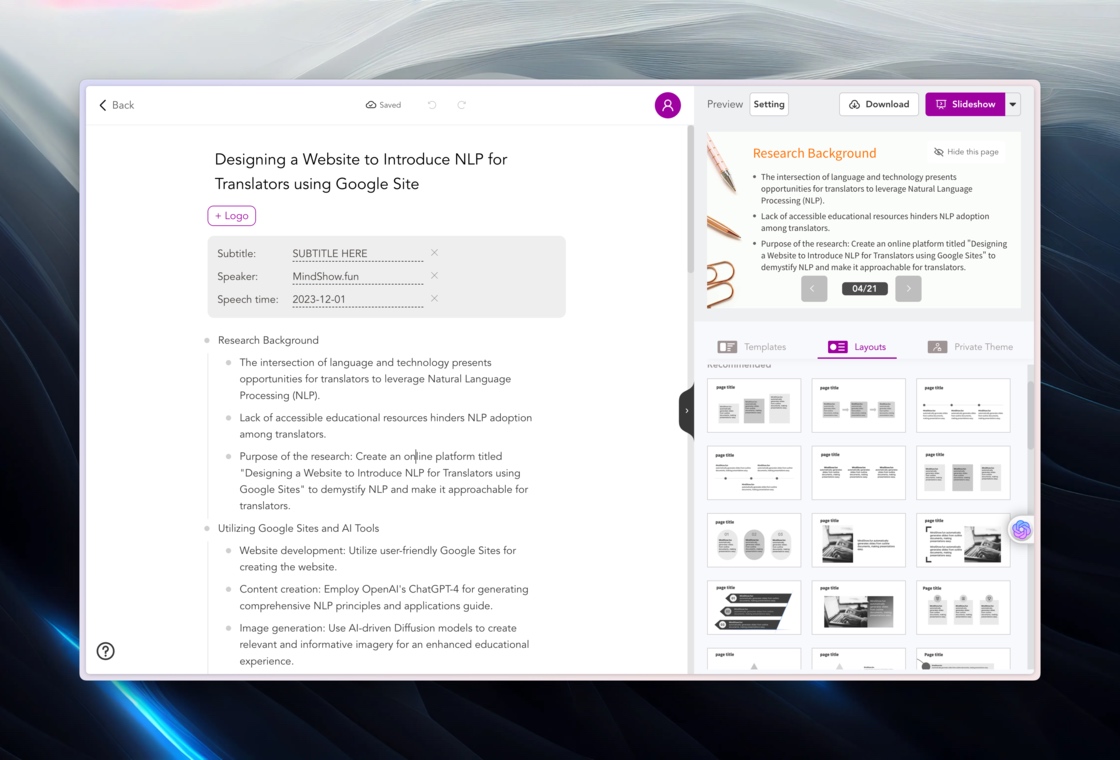The width and height of the screenshot is (1120, 760).
Task: Edit the Speaker field MindShow.fun
Action: 357,276
